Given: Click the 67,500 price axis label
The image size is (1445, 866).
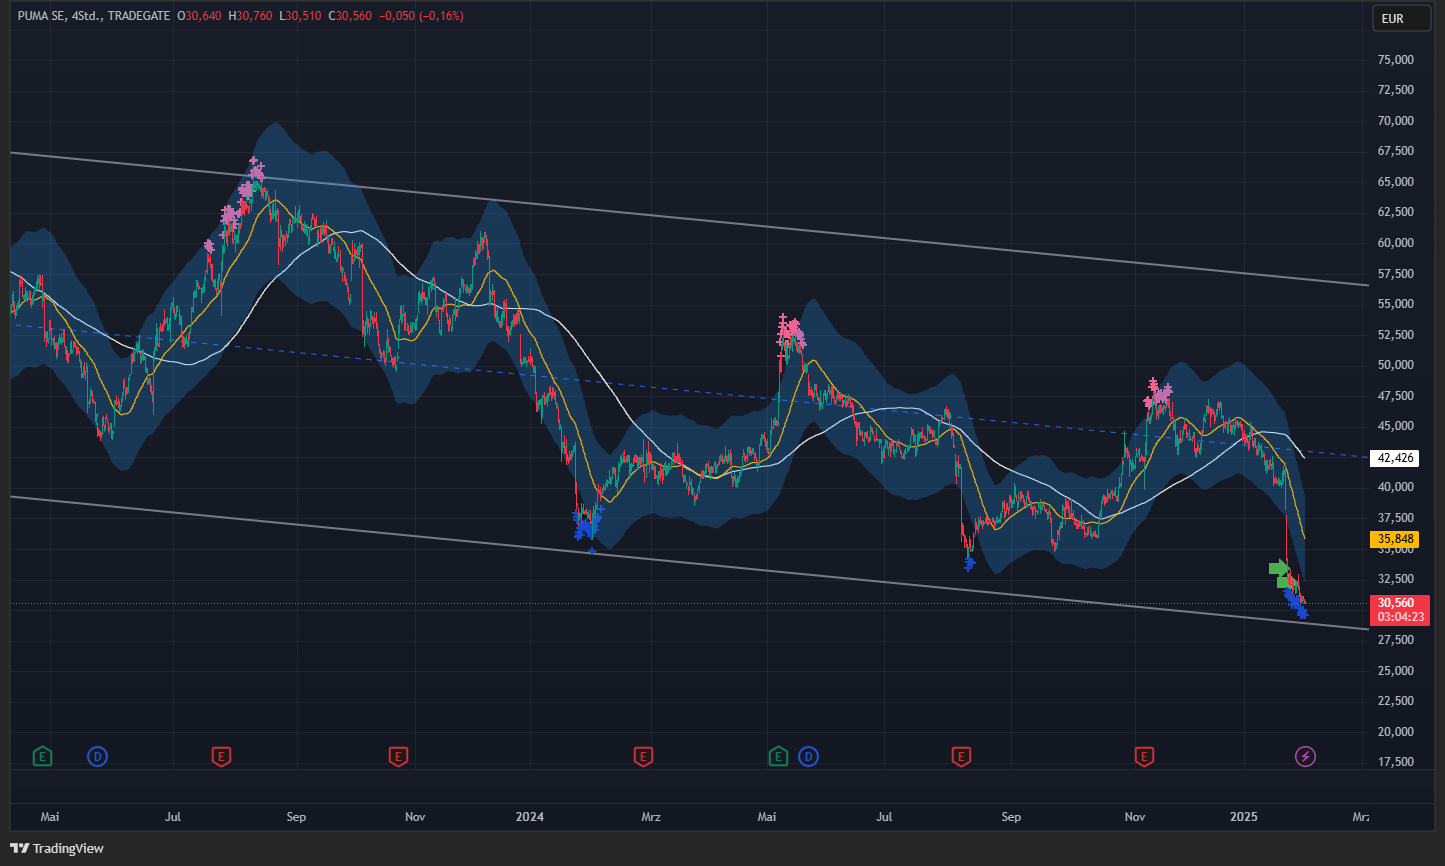Looking at the screenshot, I should [x=1395, y=151].
